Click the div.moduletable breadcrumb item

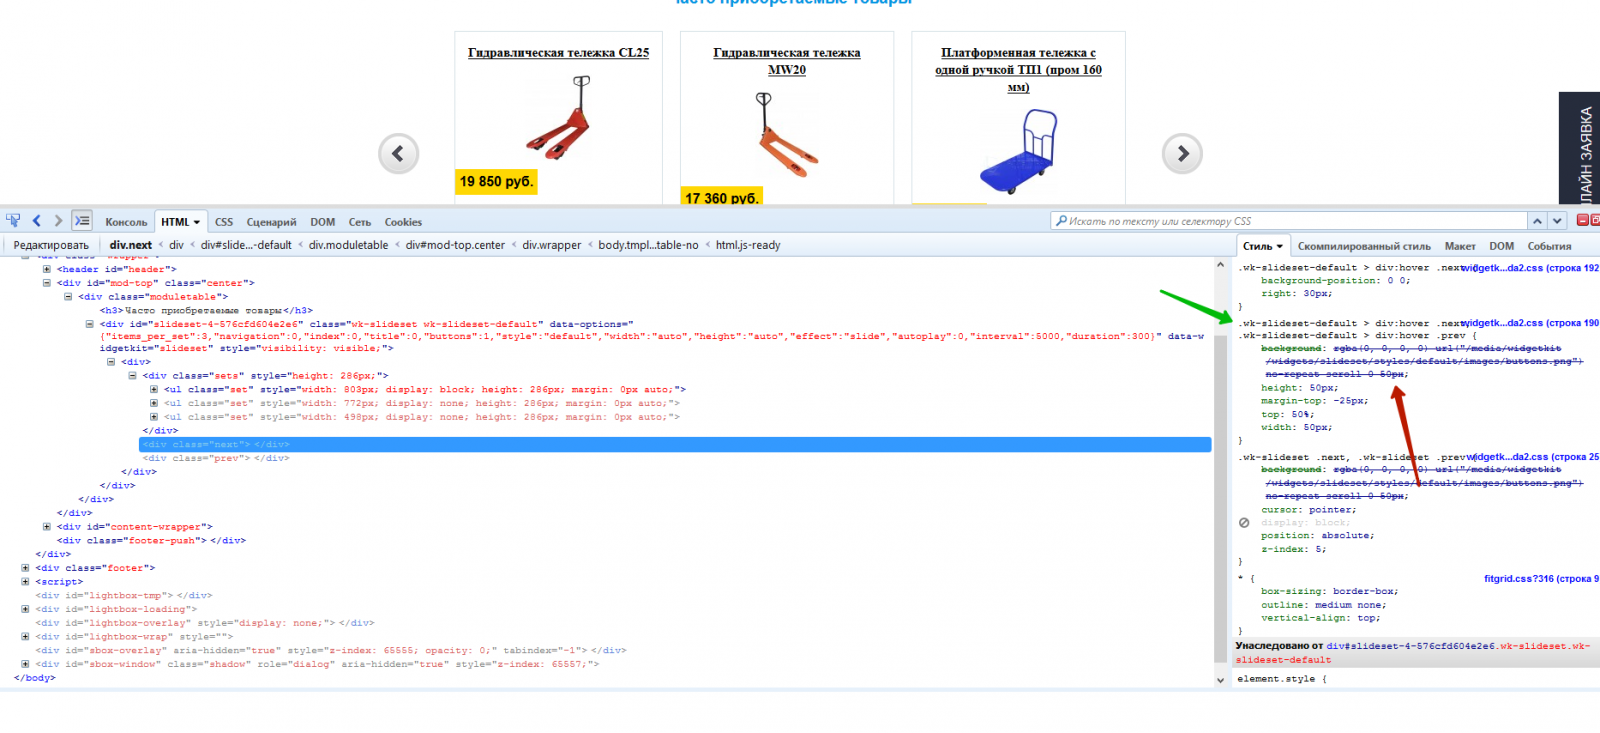click(348, 245)
